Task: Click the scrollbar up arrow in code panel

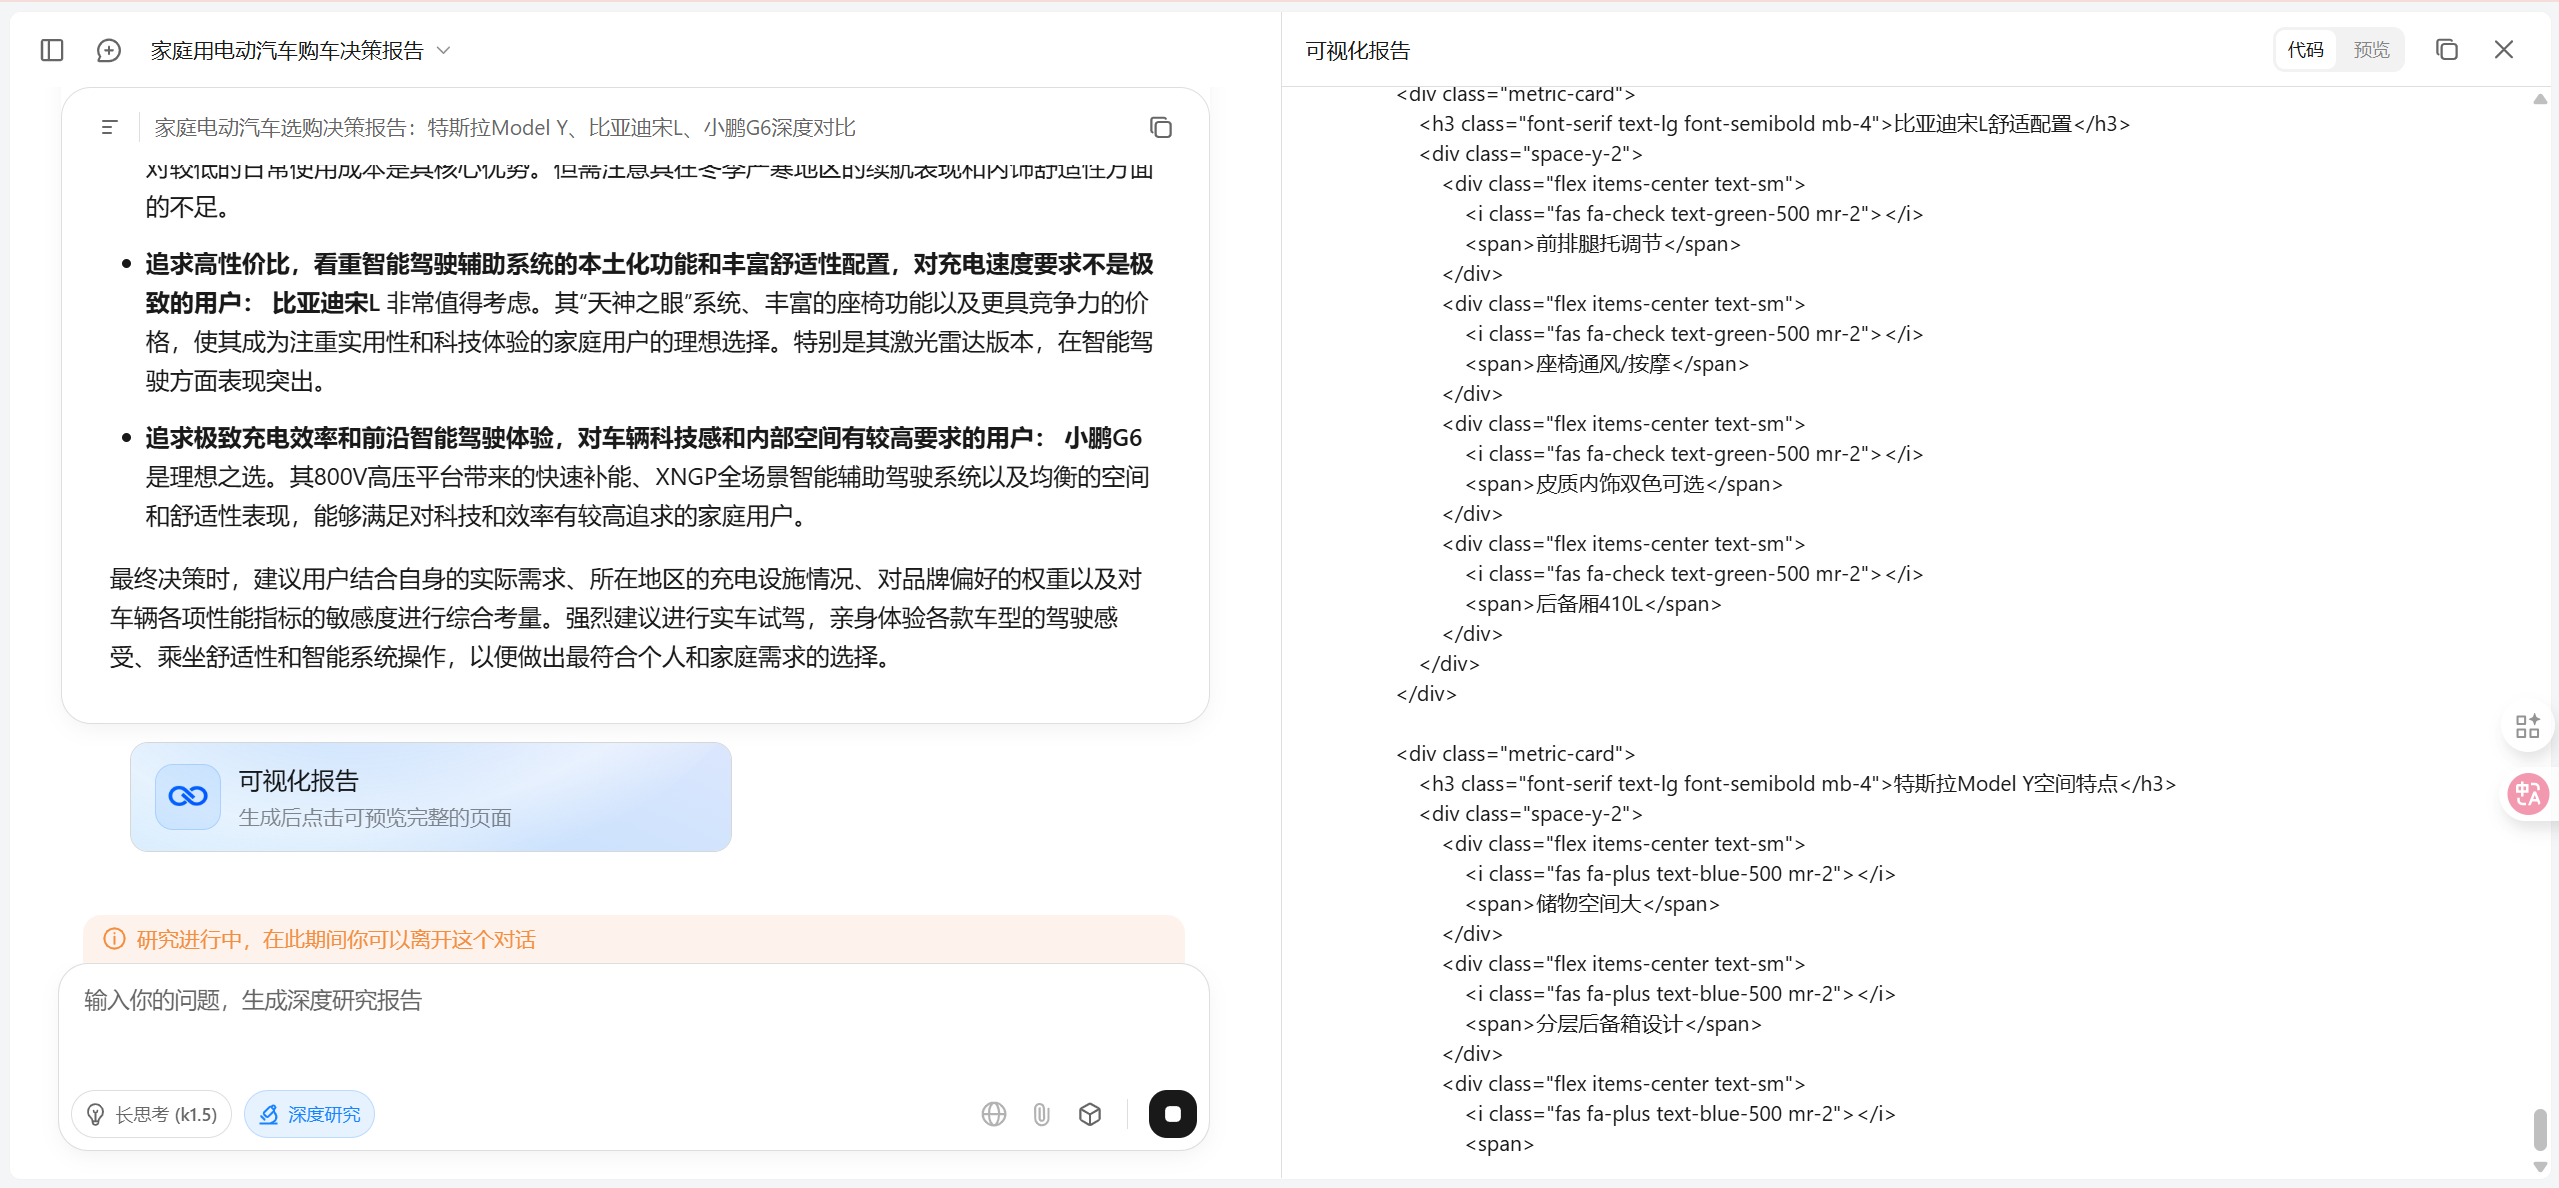Action: (x=2540, y=99)
